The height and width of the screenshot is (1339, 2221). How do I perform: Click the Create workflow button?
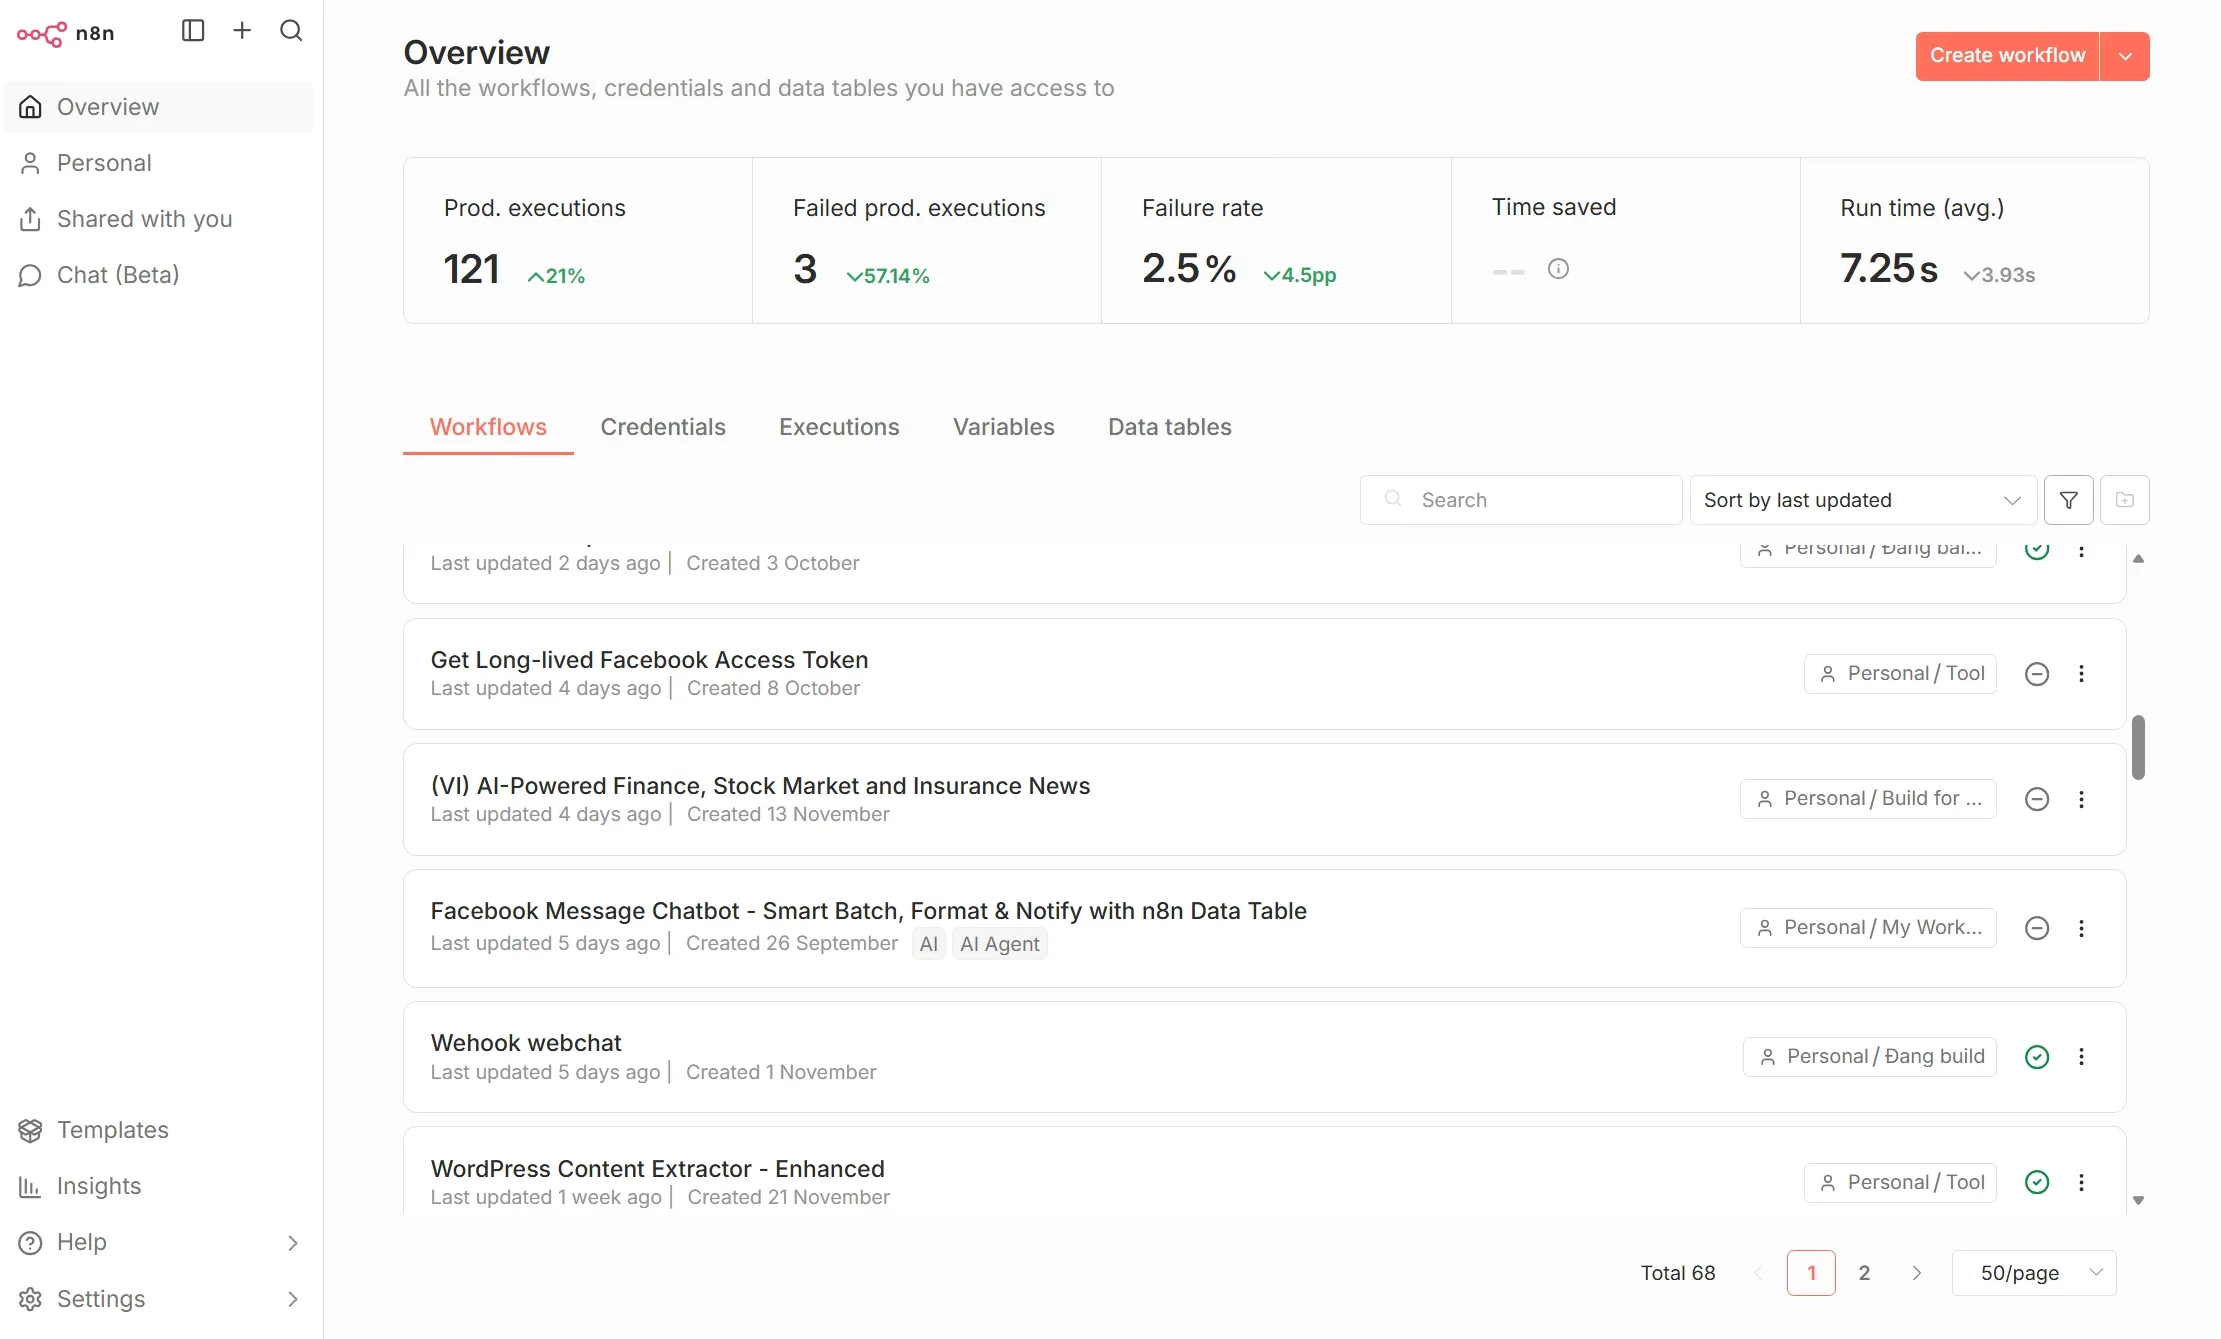point(2007,56)
